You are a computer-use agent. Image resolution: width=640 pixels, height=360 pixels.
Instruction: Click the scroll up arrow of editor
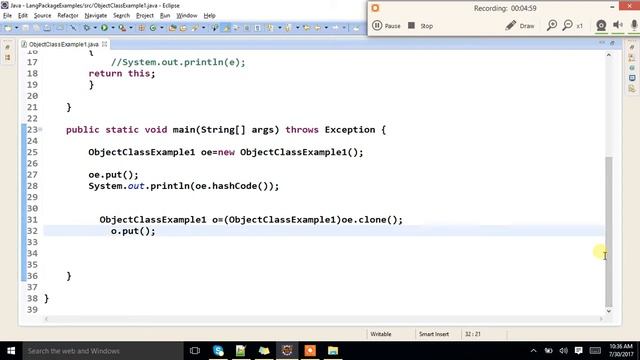coord(609,55)
